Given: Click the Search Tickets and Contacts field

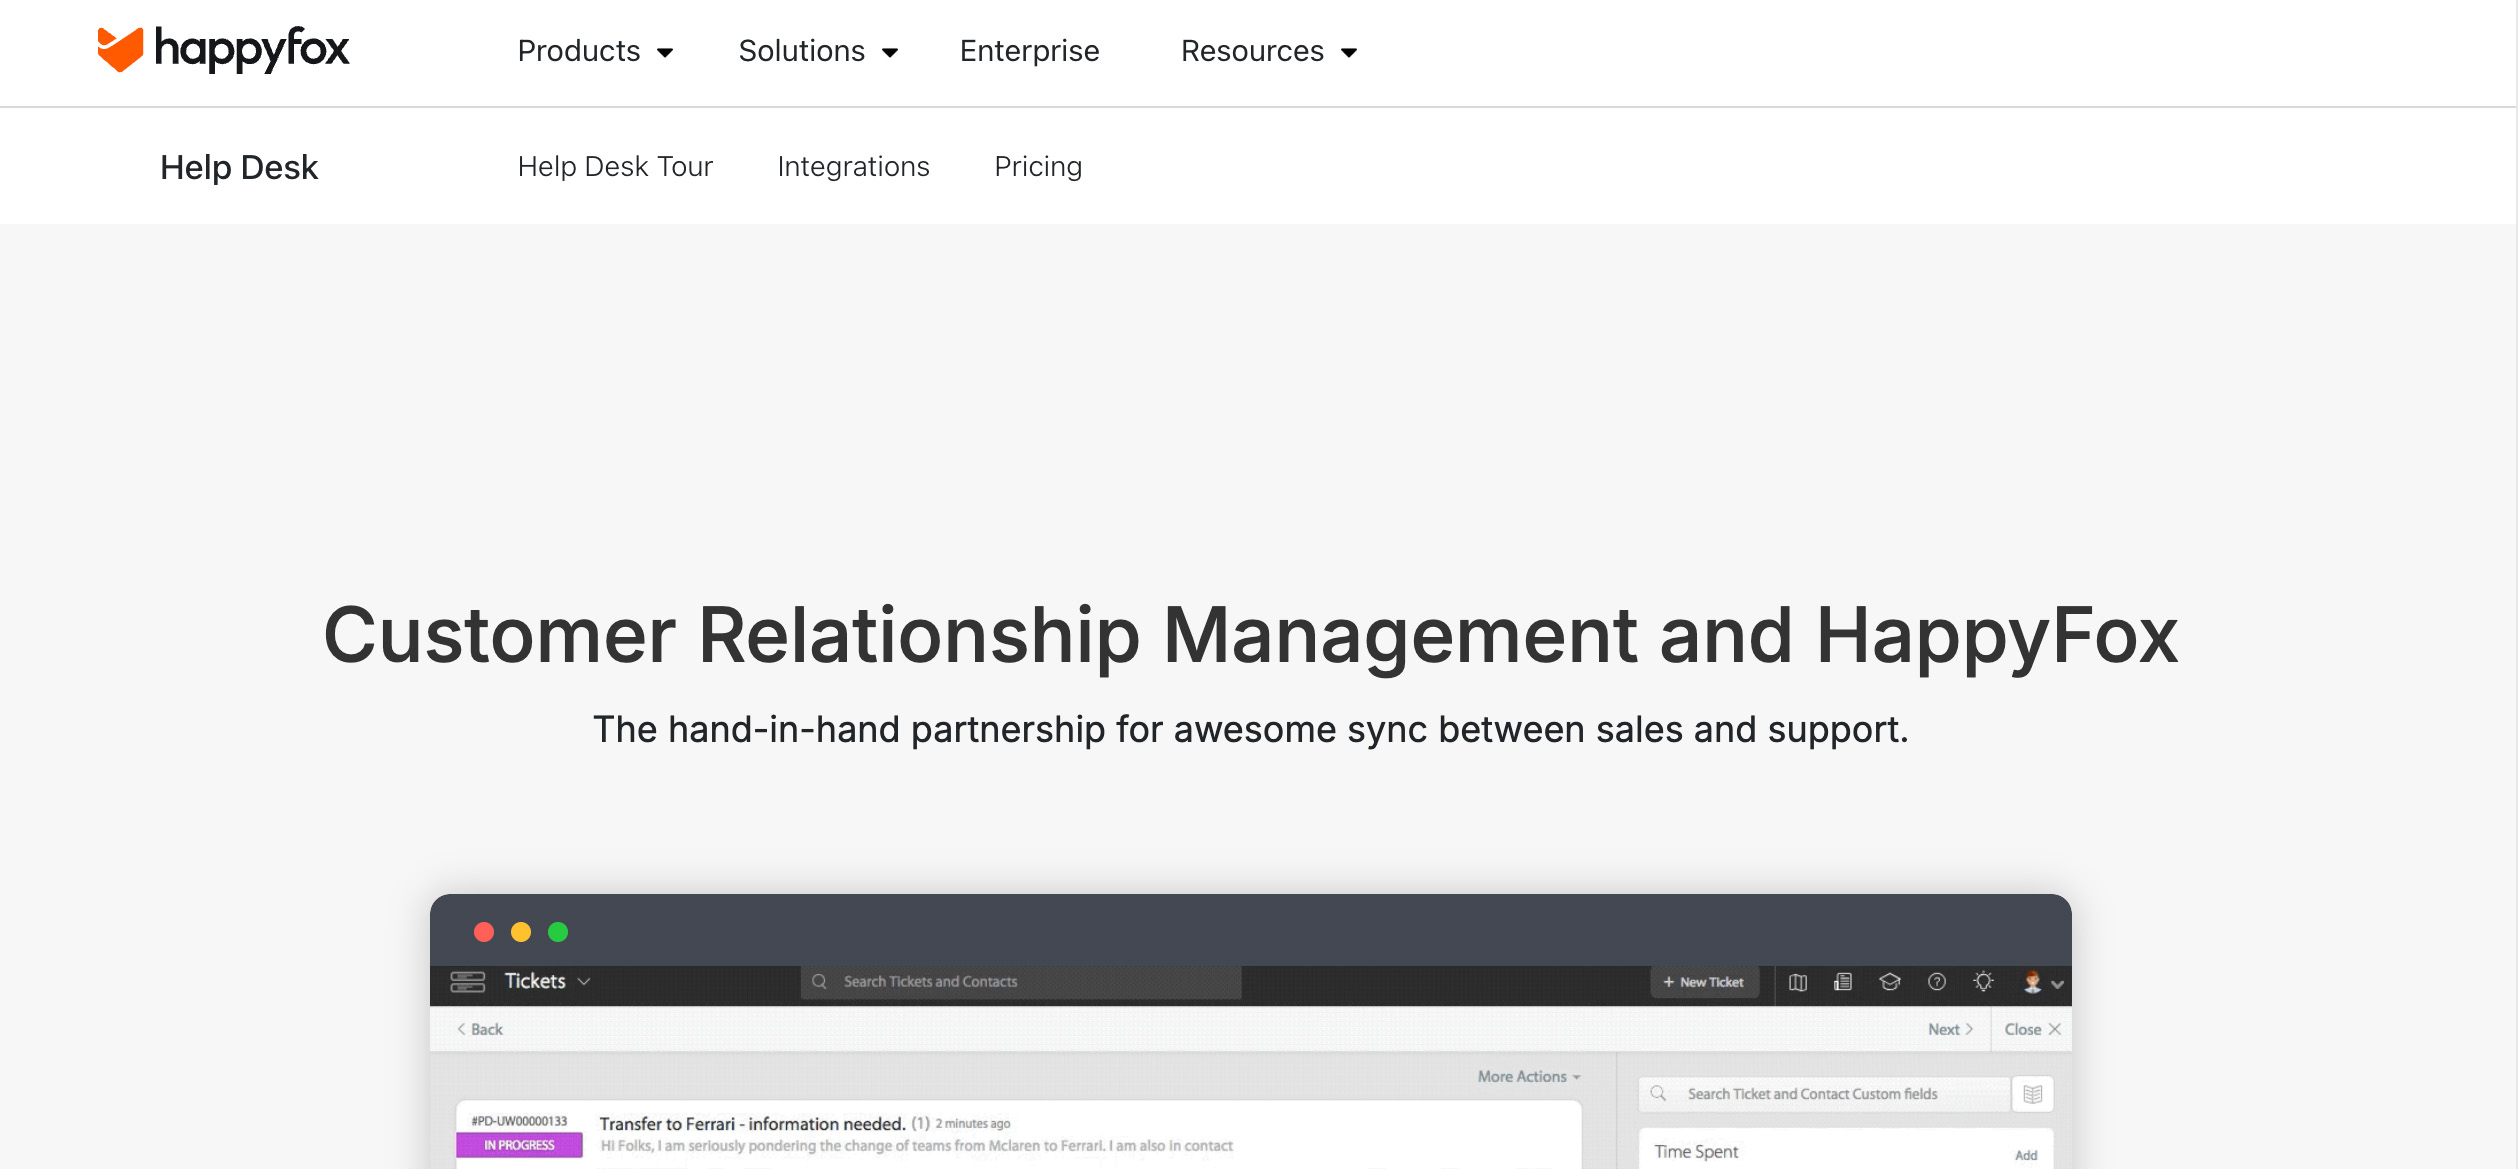Looking at the screenshot, I should click(1021, 982).
